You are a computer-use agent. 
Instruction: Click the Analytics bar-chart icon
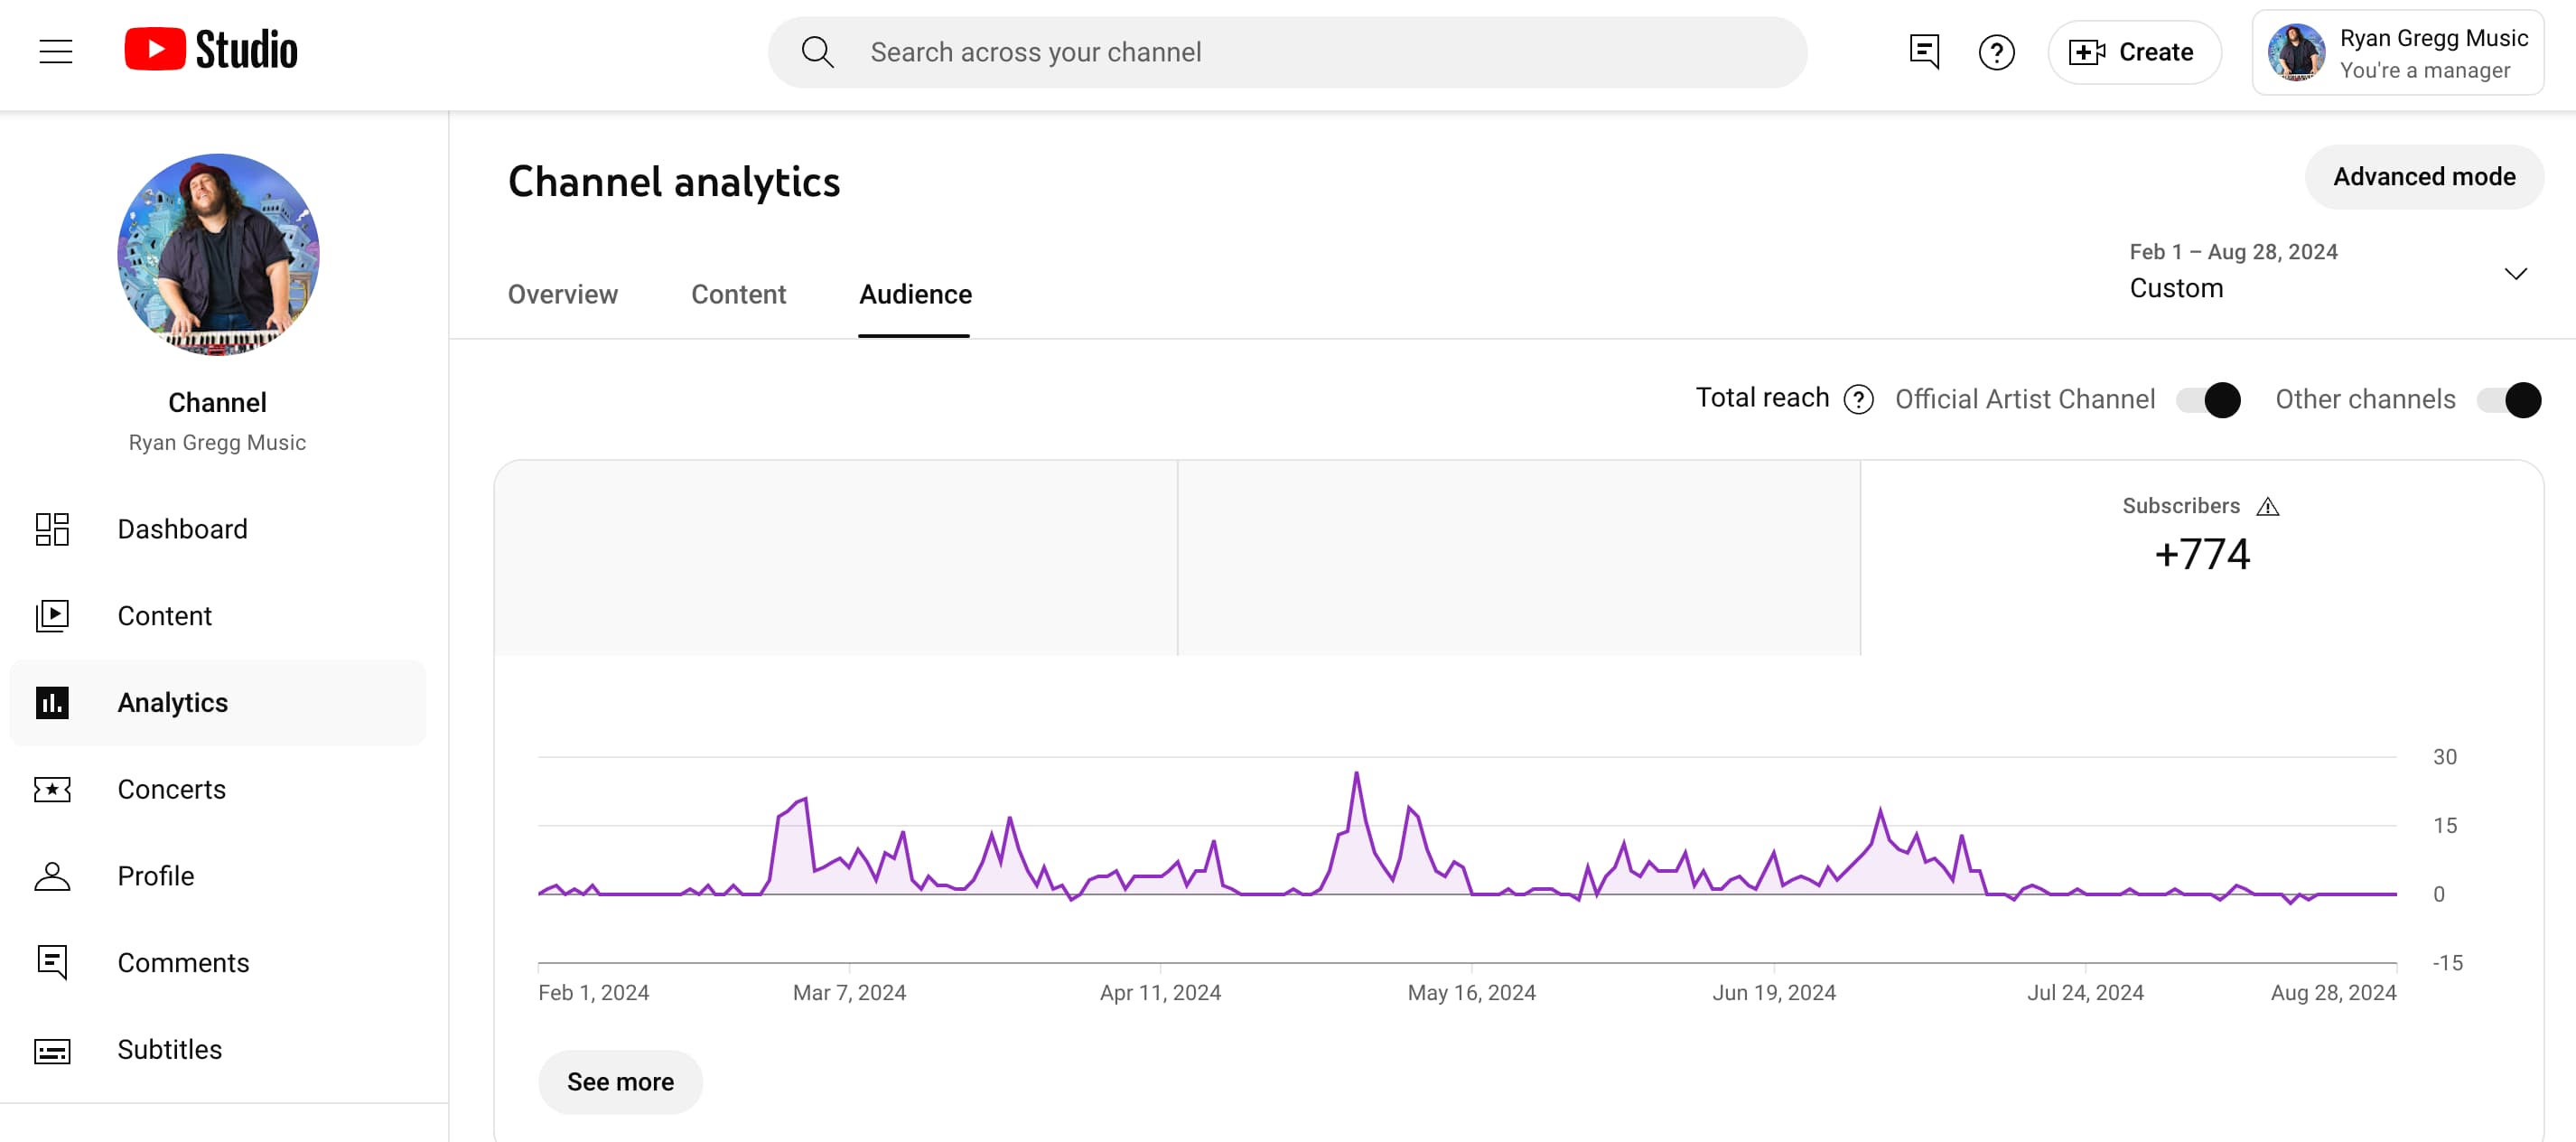(x=52, y=703)
